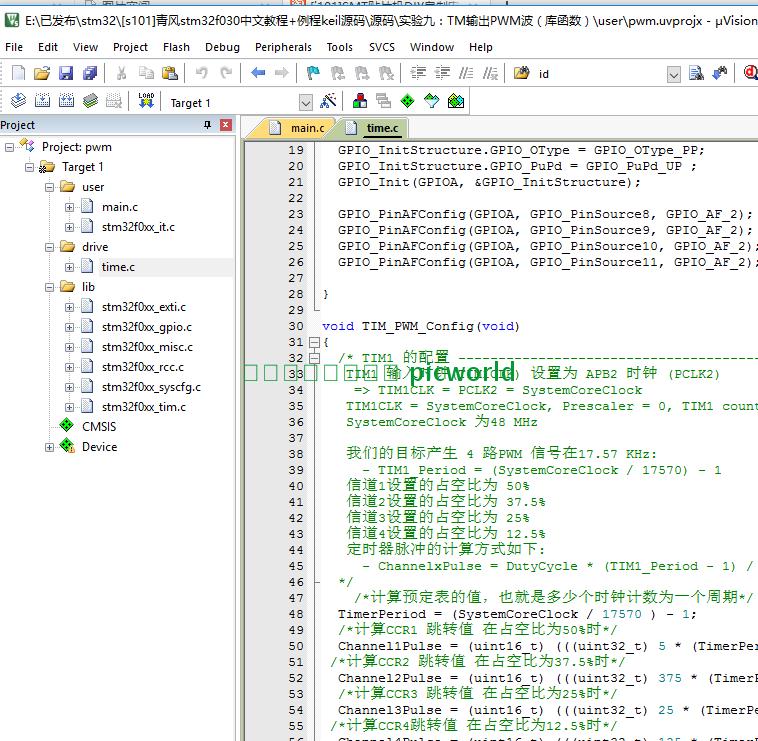Click the Save All icon in toolbar
Viewport: 758px width, 741px height.
pyautogui.click(x=90, y=73)
